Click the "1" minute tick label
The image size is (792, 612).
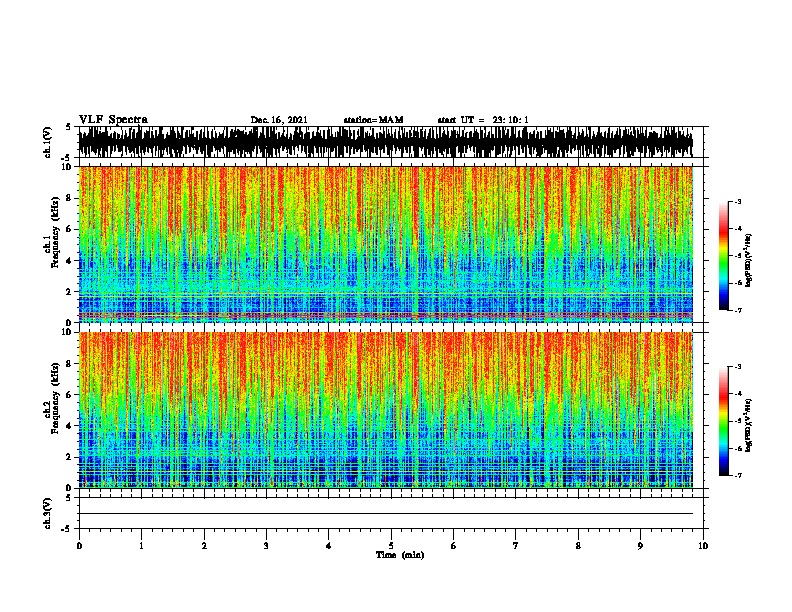tap(141, 546)
